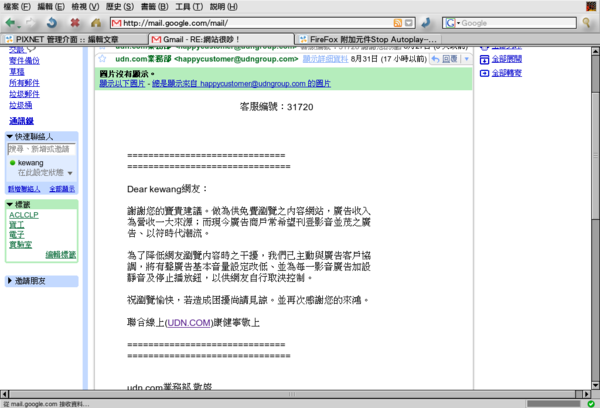Open the 電子 label
Viewport: 600px width, 408px height.
tap(16, 235)
